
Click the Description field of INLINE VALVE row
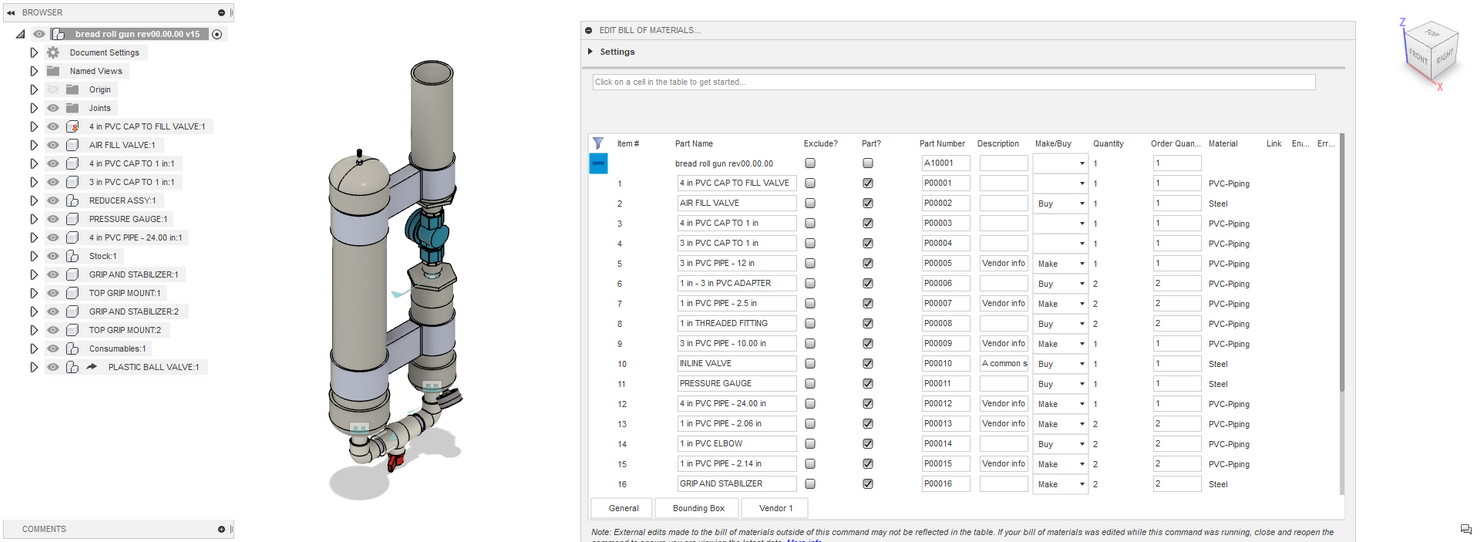click(1003, 363)
